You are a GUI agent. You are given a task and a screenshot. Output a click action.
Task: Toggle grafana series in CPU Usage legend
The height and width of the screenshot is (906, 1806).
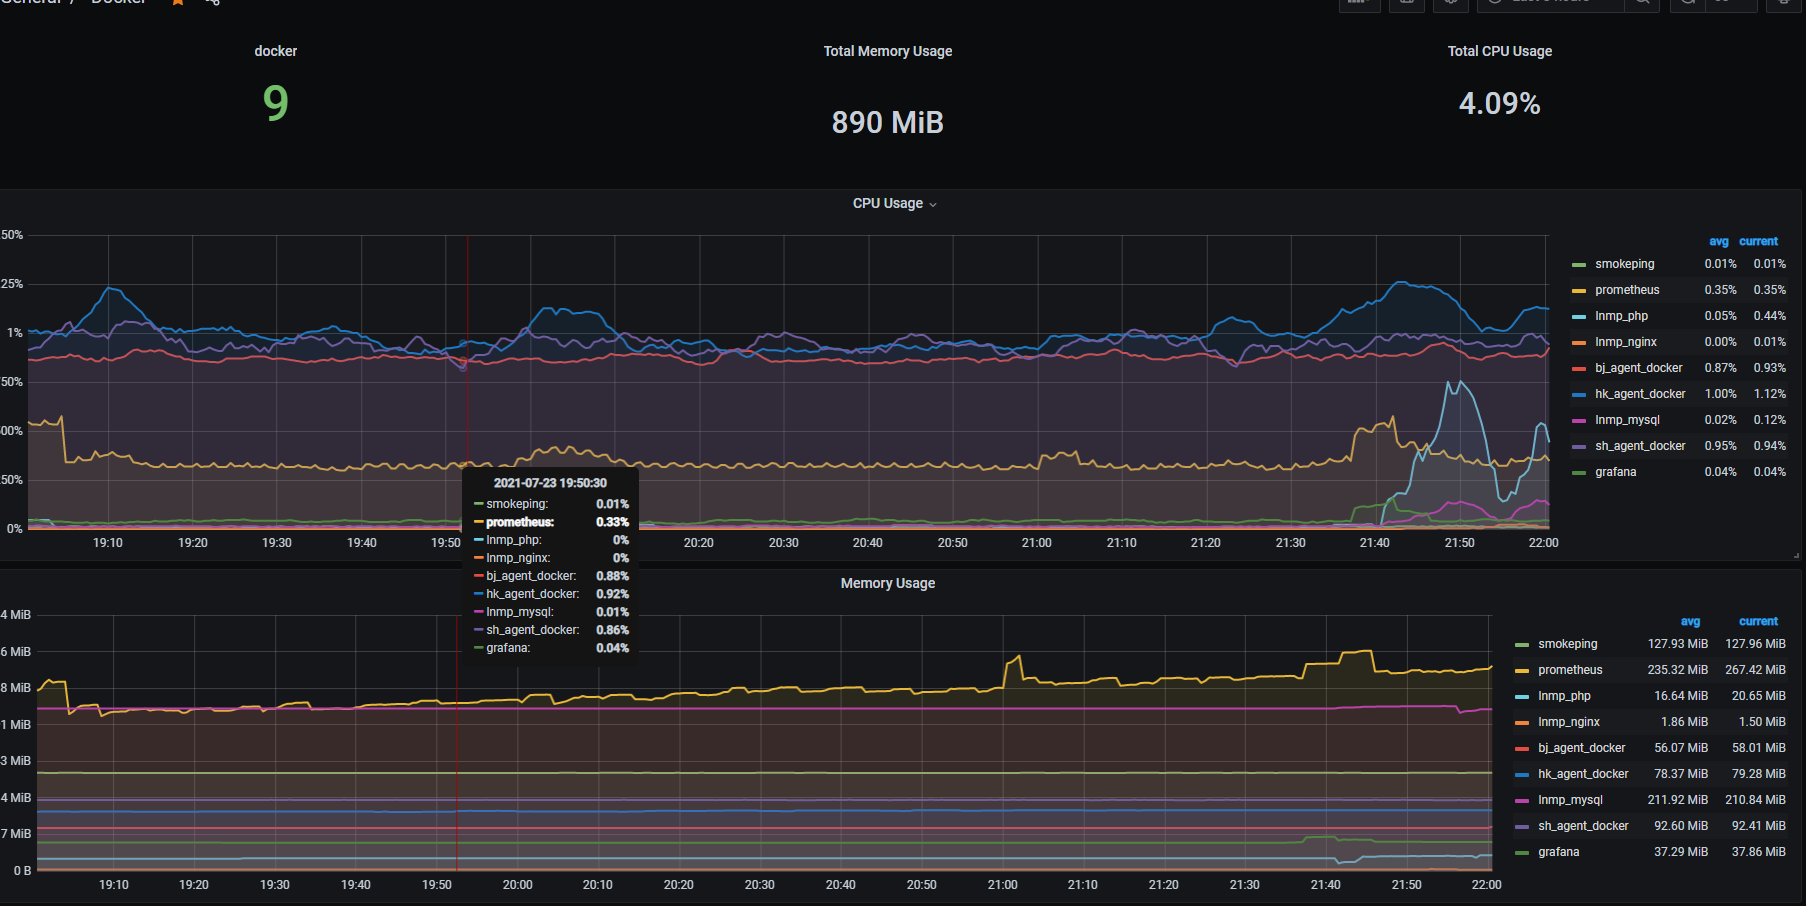pos(1615,472)
